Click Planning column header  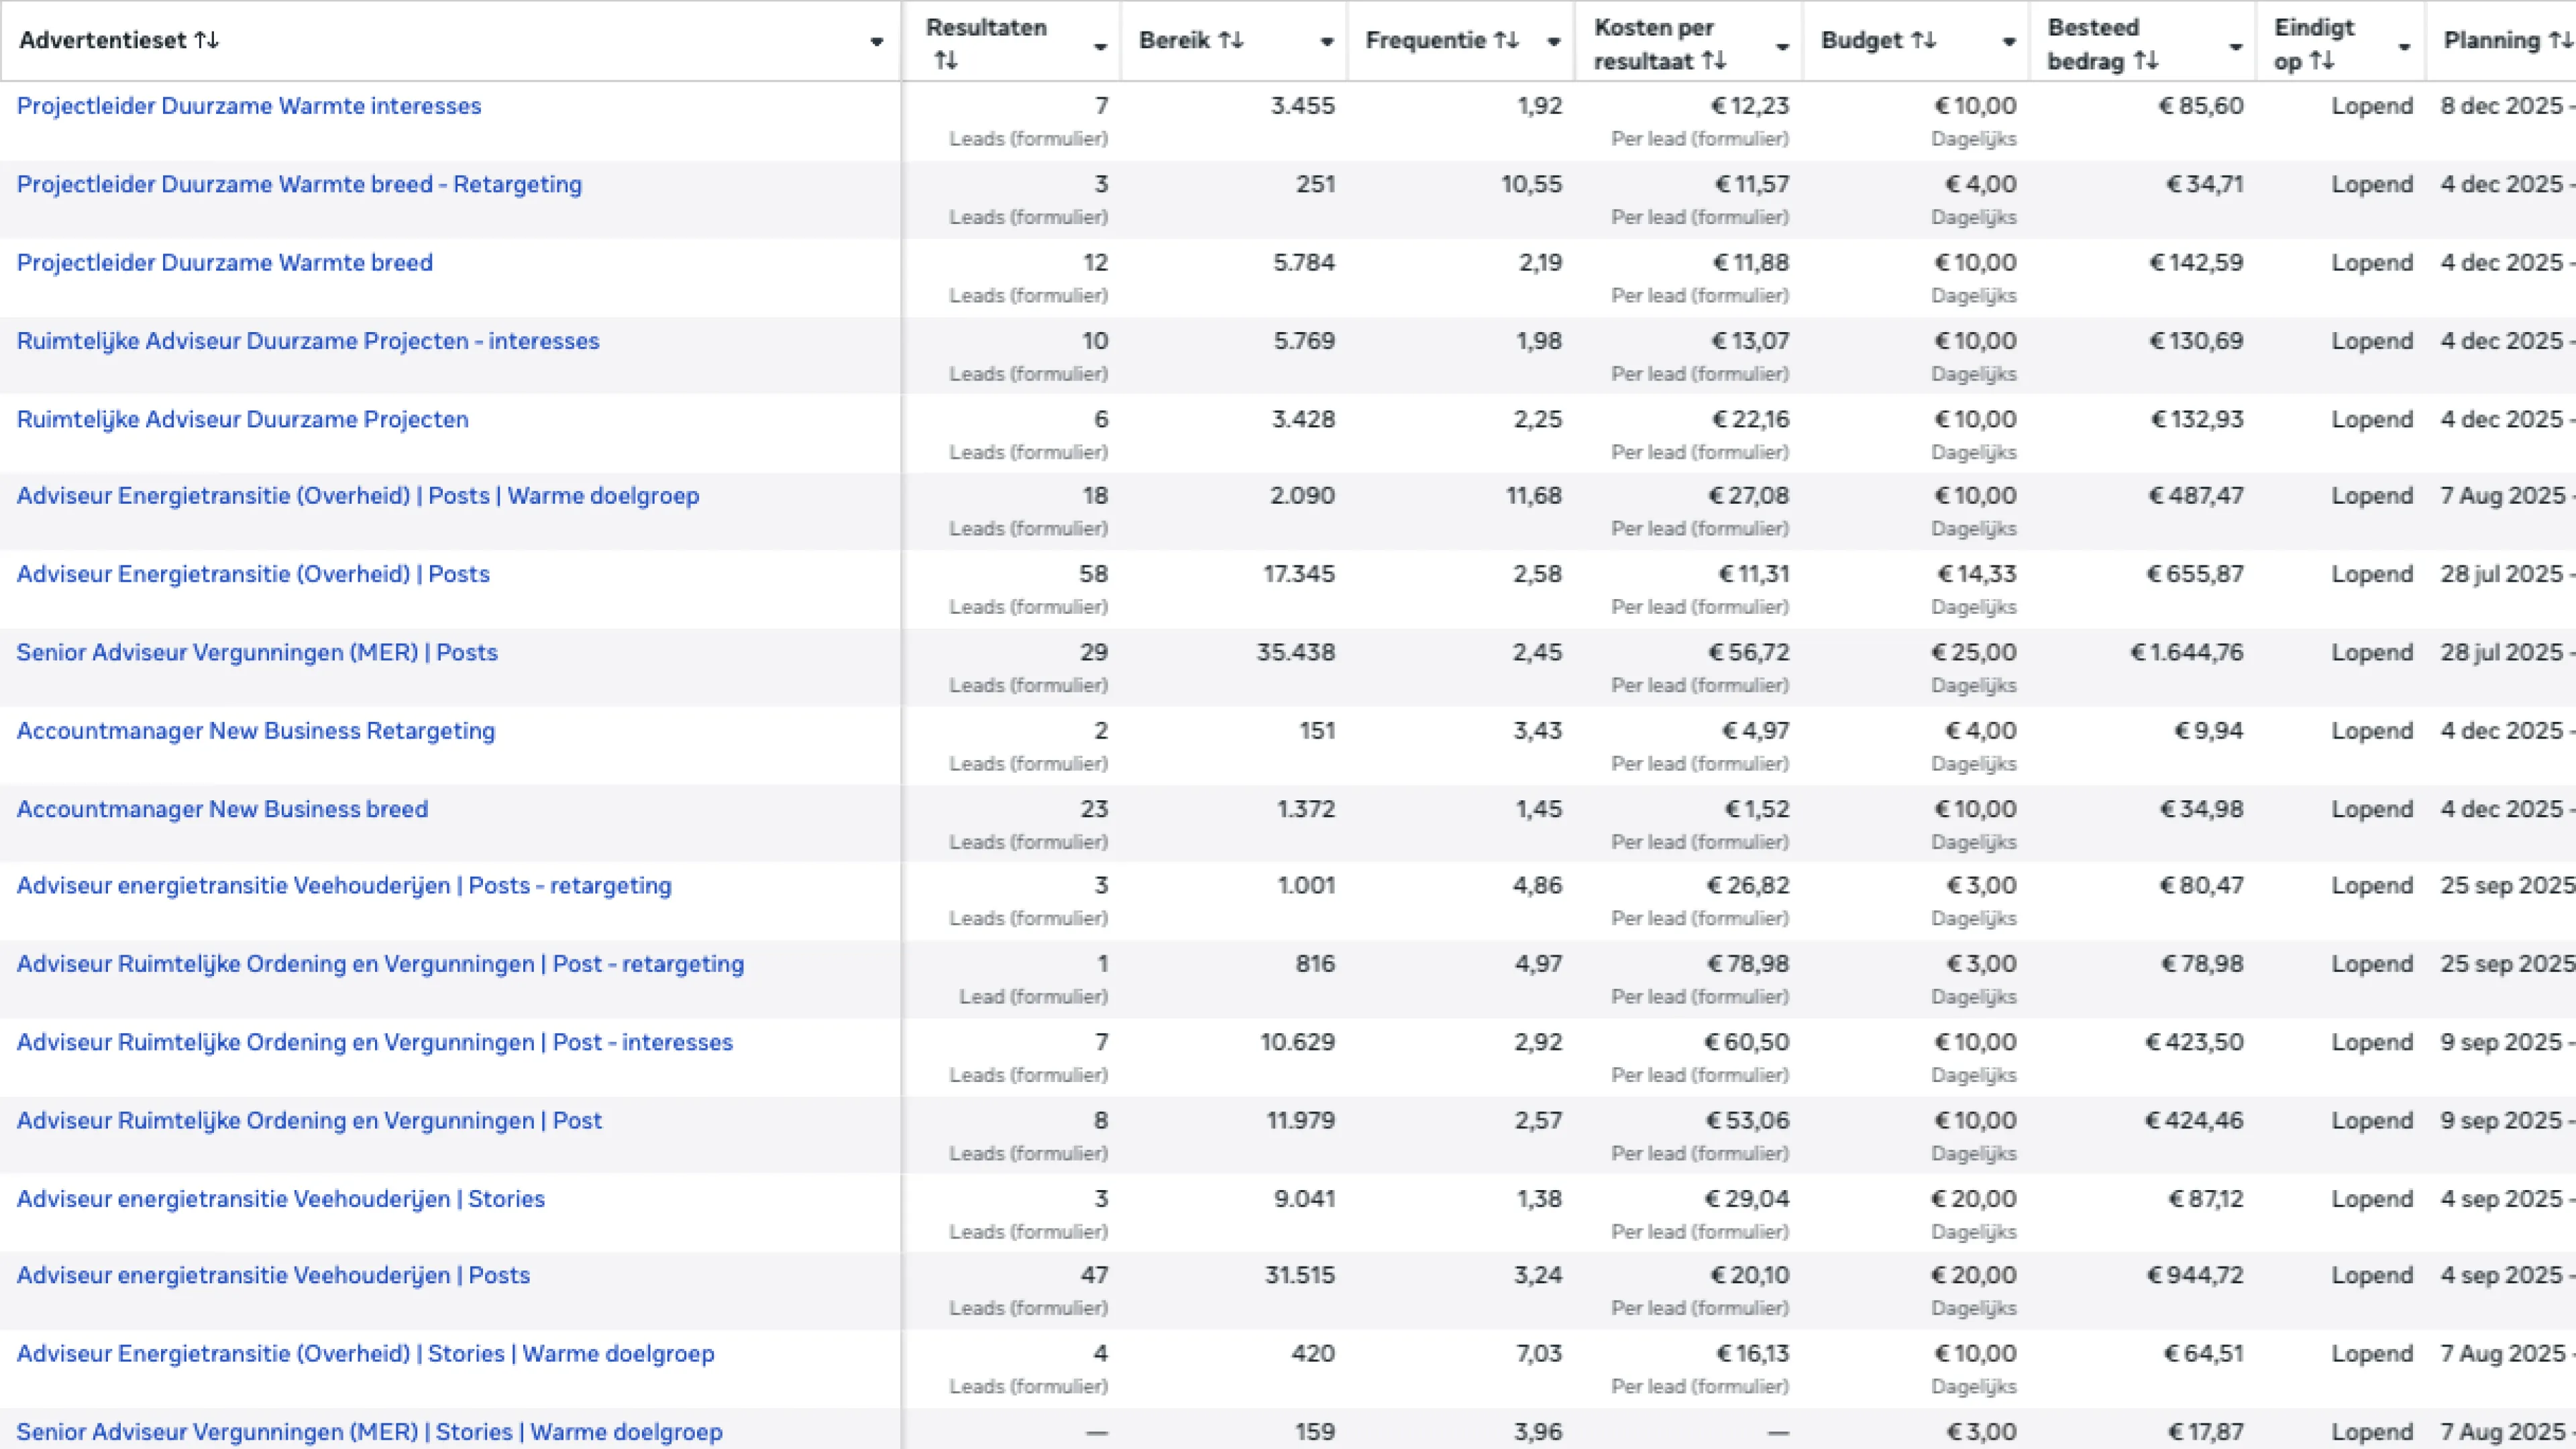pos(2491,40)
